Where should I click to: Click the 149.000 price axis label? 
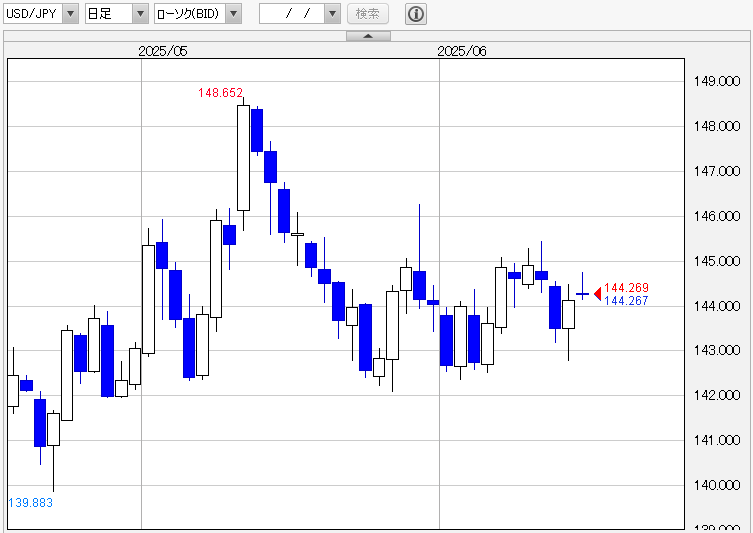point(717,81)
